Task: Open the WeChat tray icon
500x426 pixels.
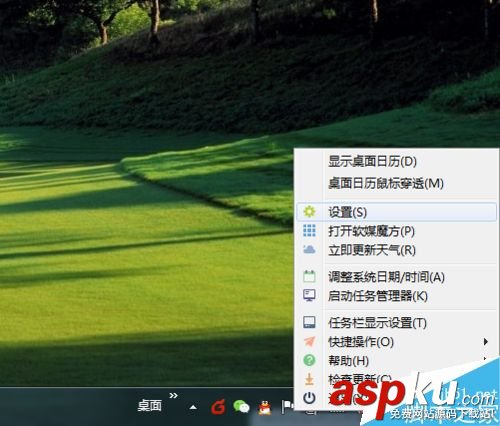Action: tap(241, 407)
